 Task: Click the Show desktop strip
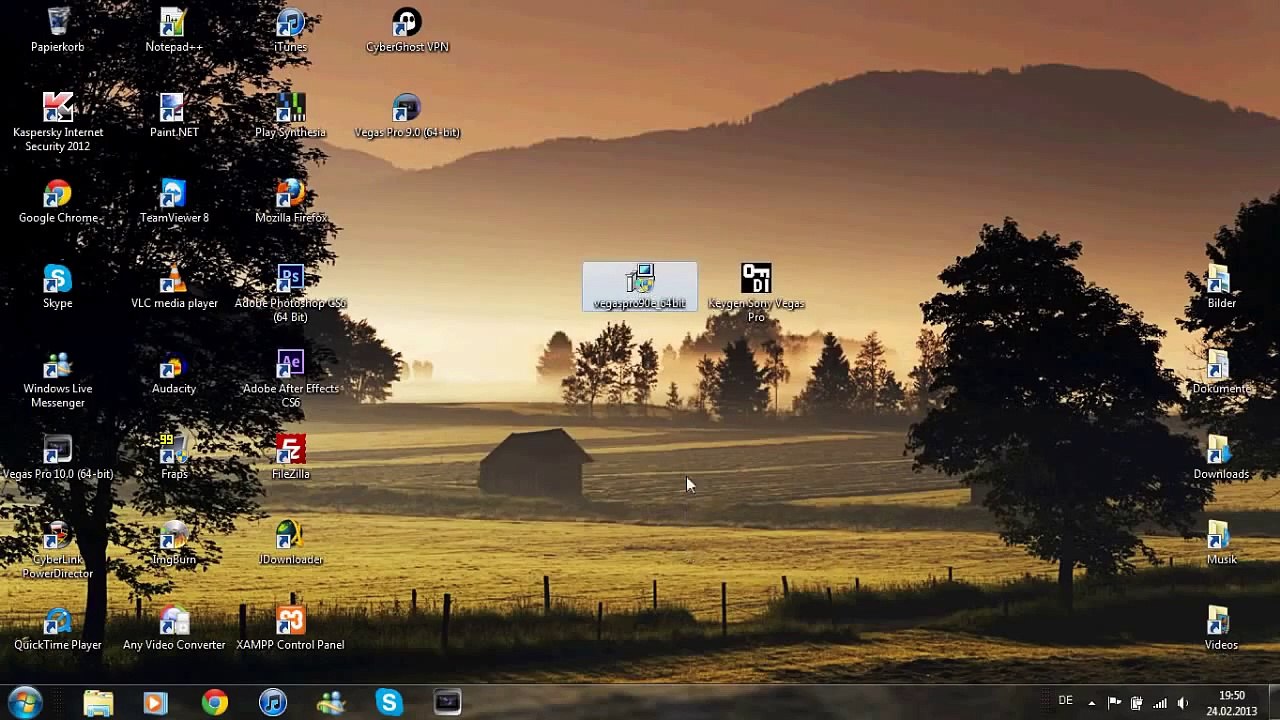[1273, 703]
